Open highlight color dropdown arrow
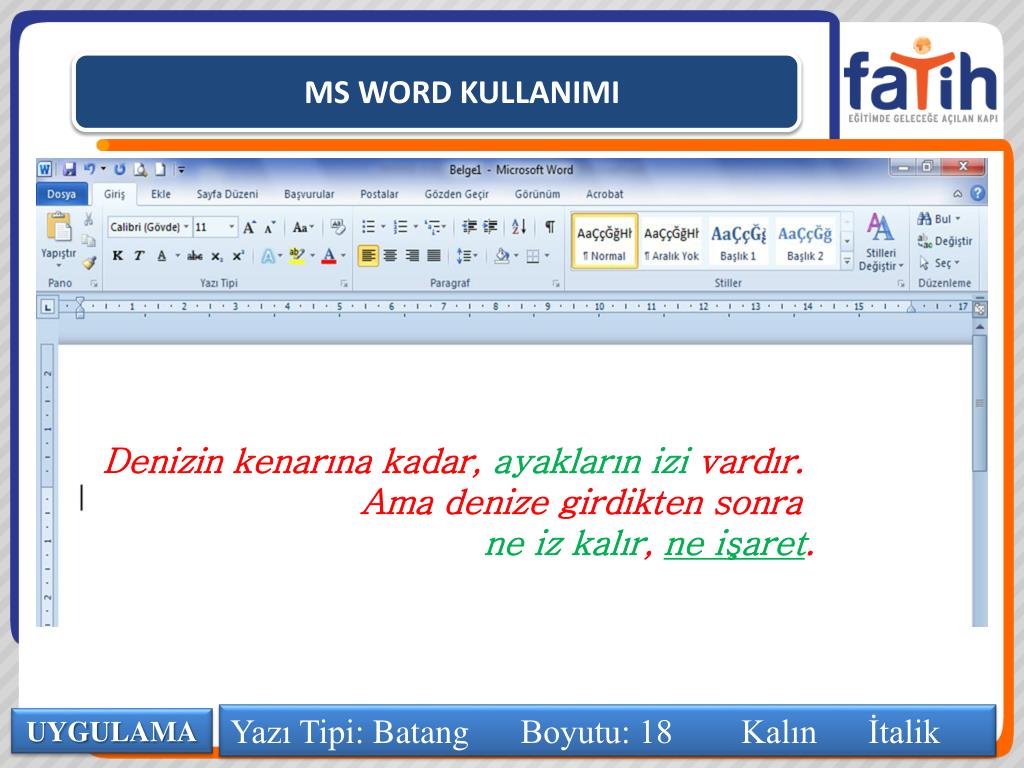The height and width of the screenshot is (768, 1024). point(312,256)
